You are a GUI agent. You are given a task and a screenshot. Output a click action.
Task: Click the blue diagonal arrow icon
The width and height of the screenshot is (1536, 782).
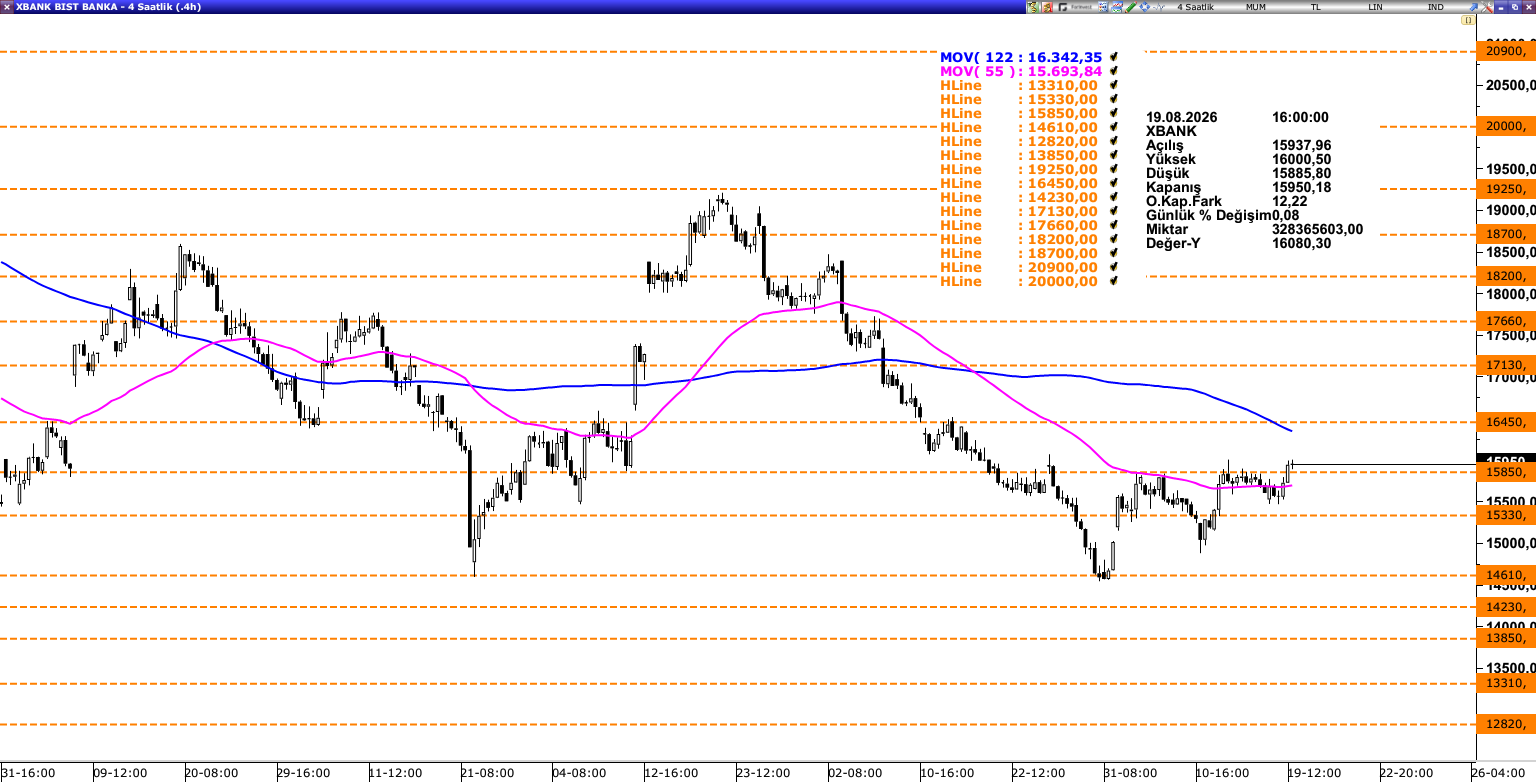click(x=1473, y=7)
